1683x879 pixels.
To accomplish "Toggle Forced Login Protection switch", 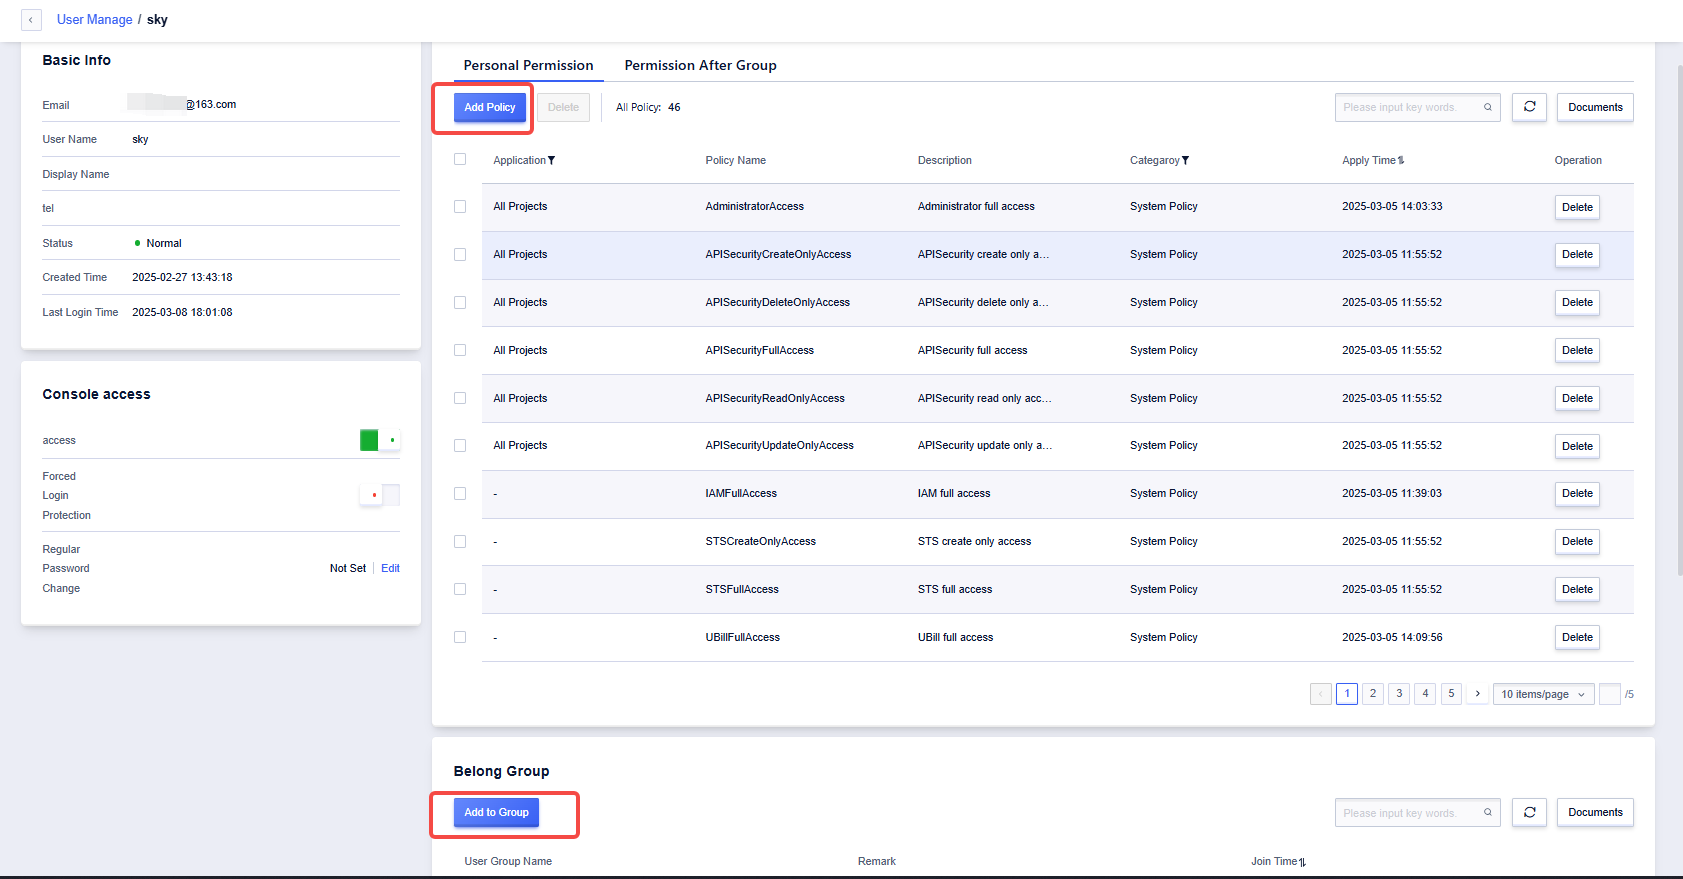I will click(x=380, y=494).
